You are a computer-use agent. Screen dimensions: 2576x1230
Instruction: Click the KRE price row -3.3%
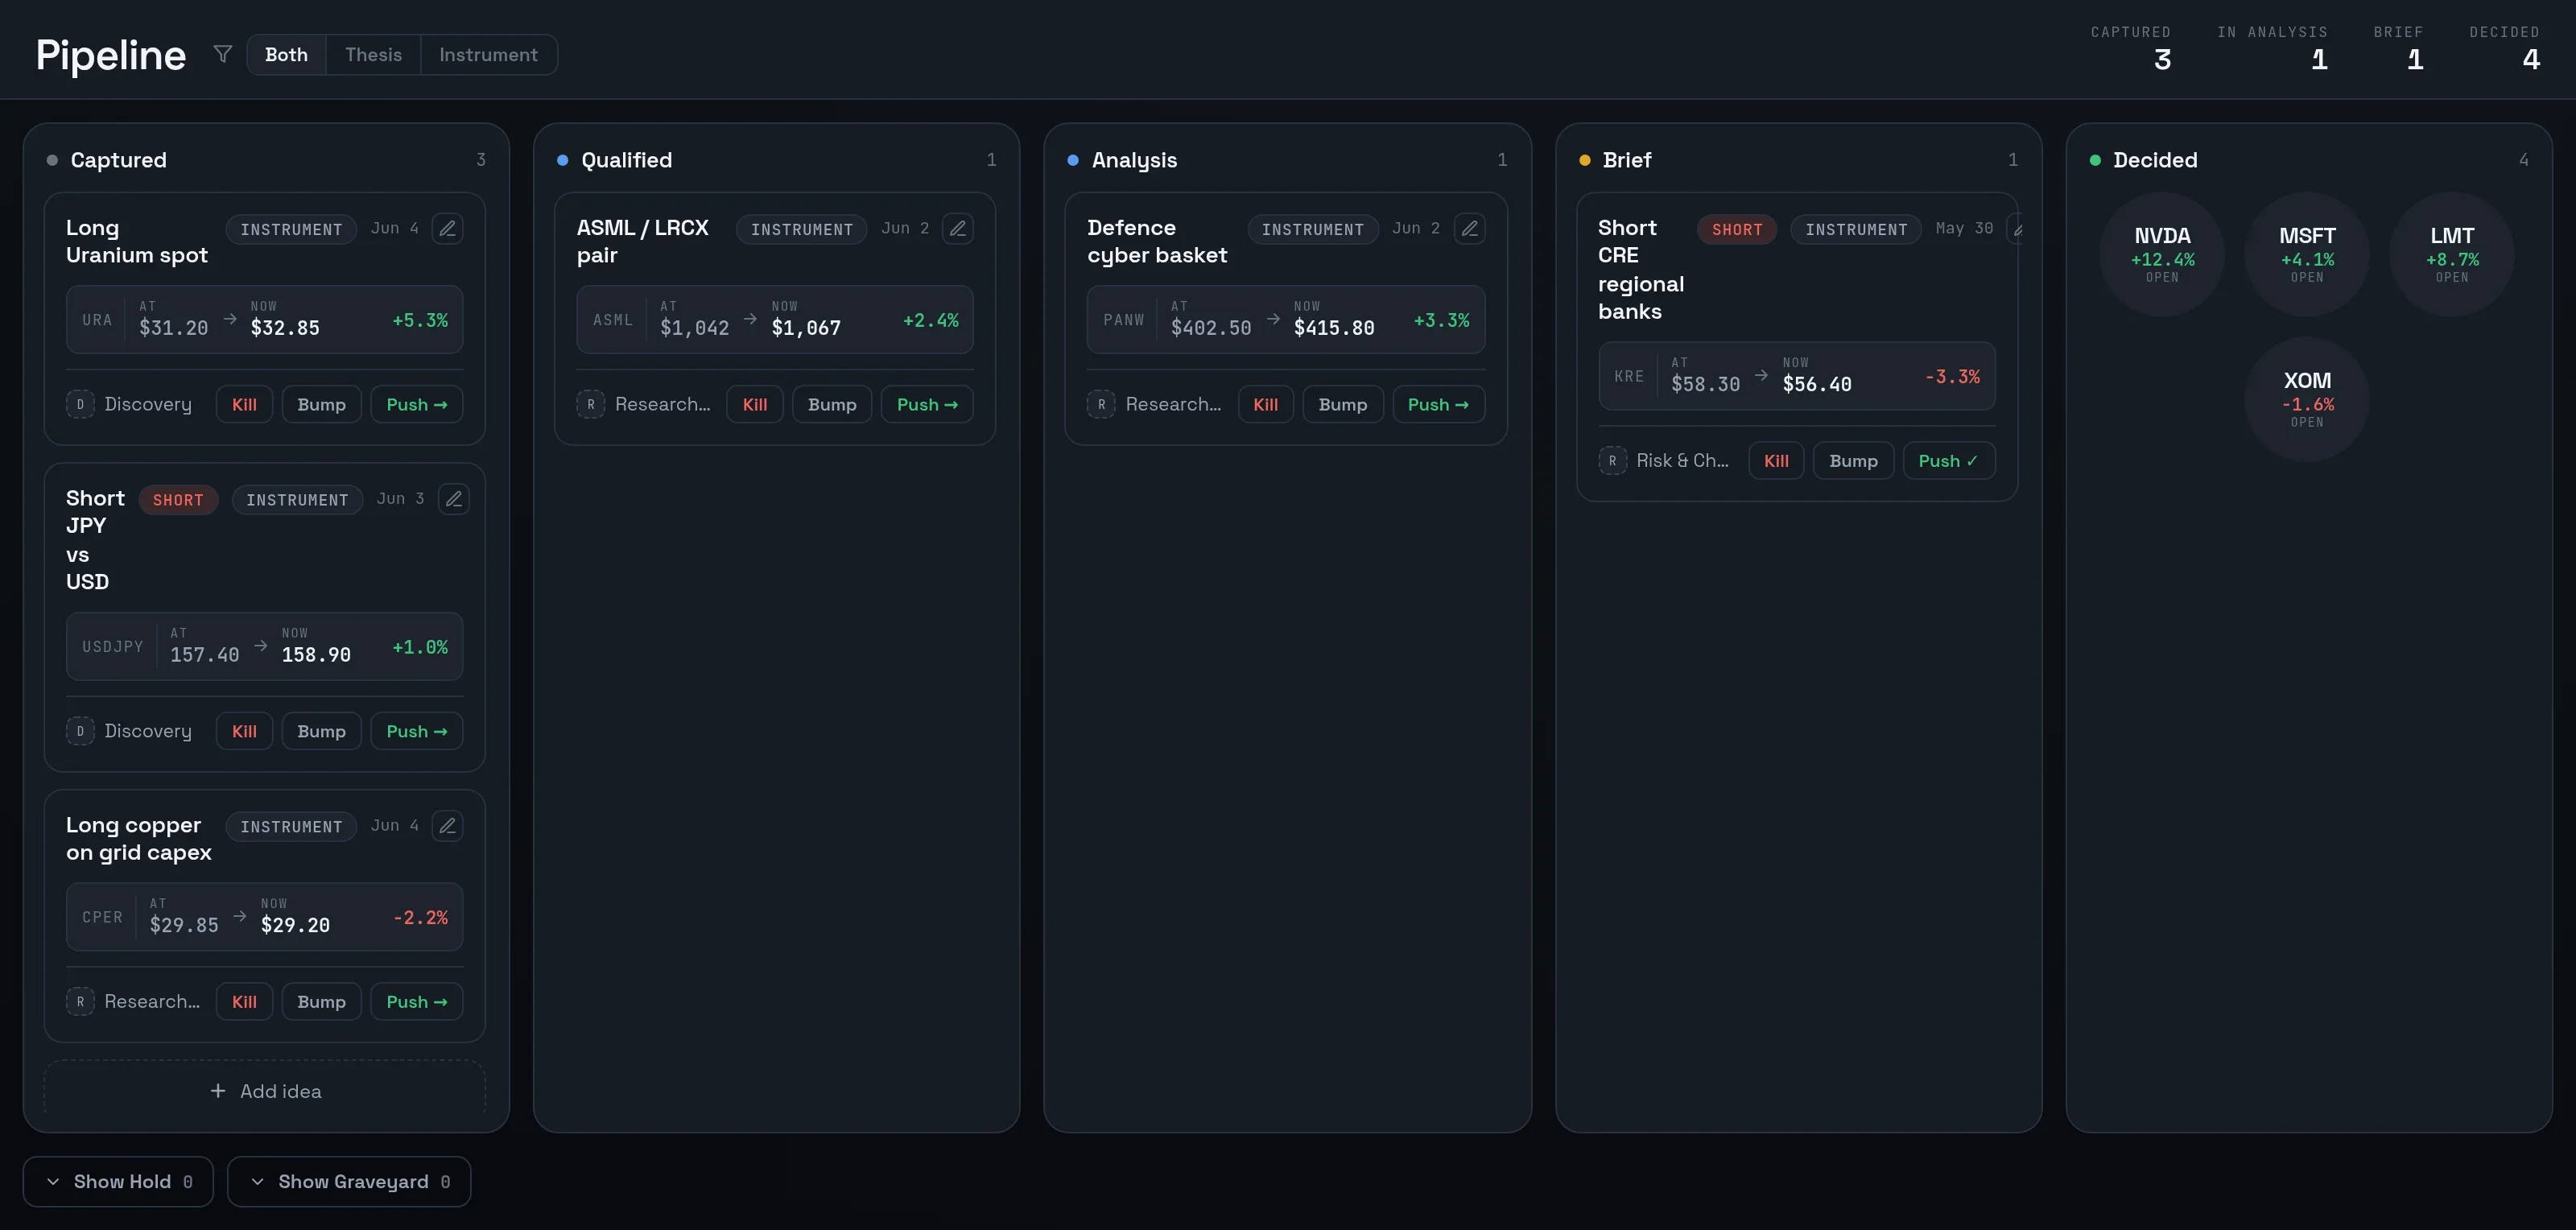click(x=1797, y=376)
